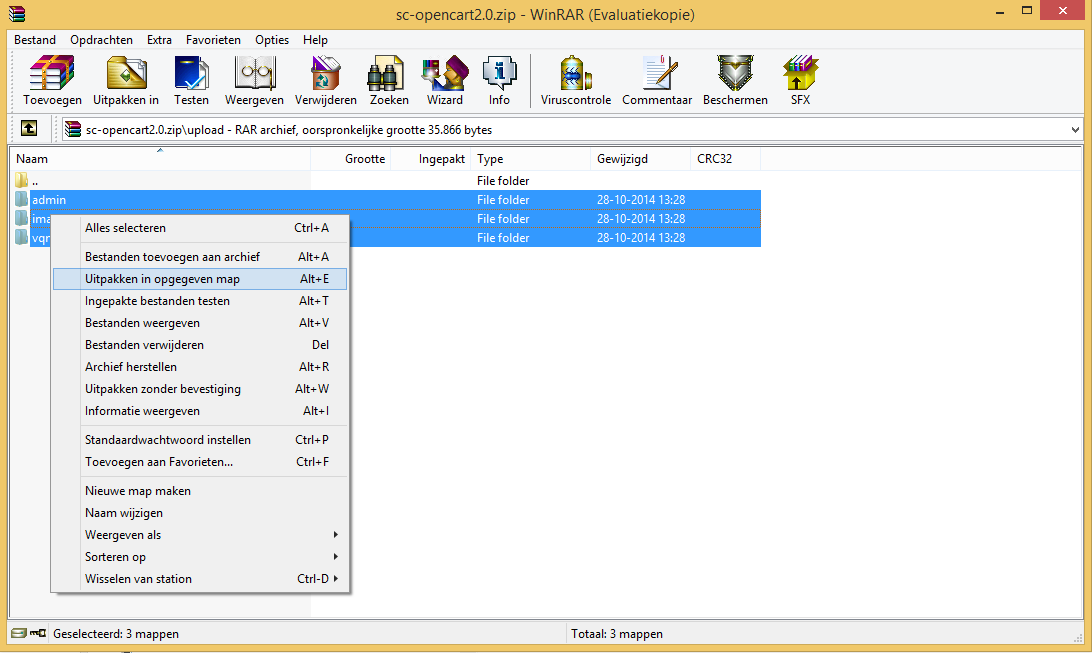The image size is (1092, 653).
Task: Select the admin folder row name
Action: point(49,200)
